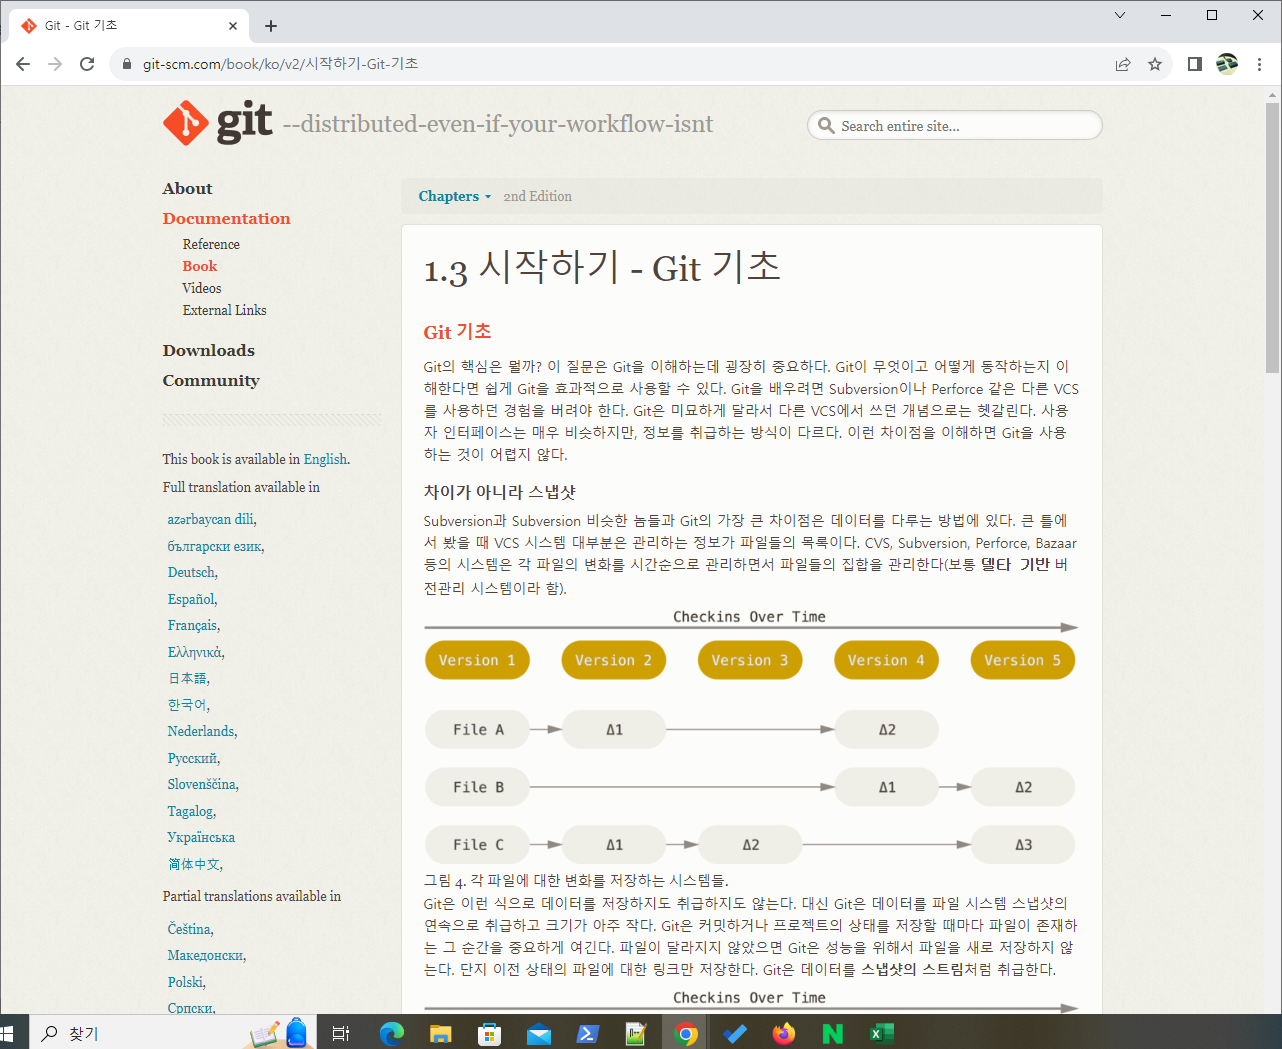Select Book in sidebar
Viewport: 1282px width, 1049px height.
tap(199, 266)
